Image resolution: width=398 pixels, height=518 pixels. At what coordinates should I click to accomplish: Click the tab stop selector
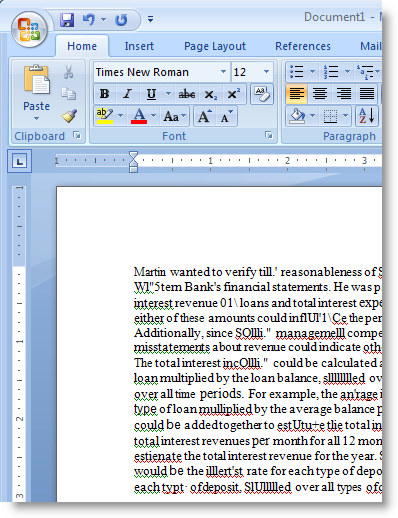point(19,161)
